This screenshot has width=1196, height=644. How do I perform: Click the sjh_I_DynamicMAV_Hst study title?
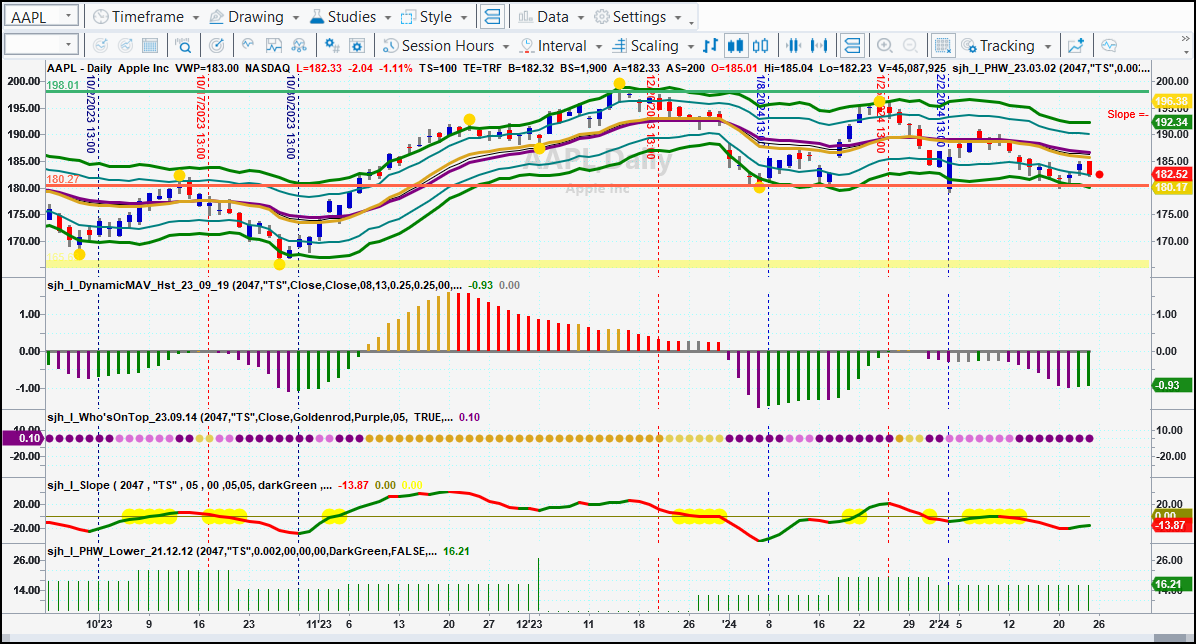point(254,285)
